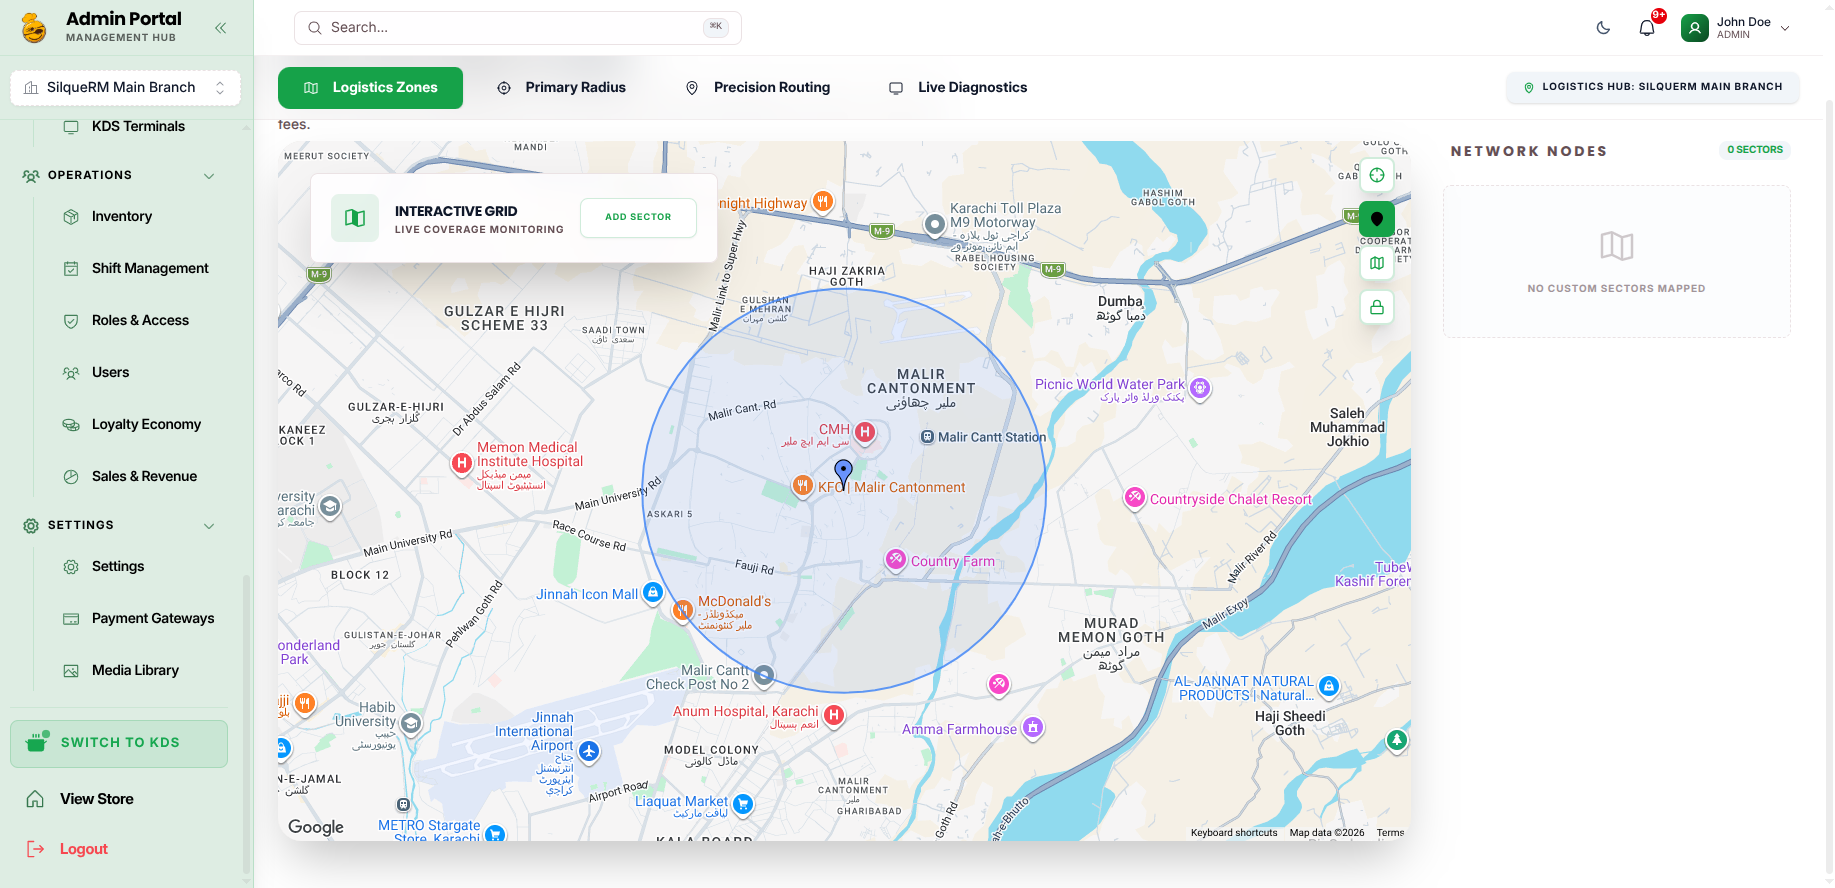1835x888 pixels.
Task: Click the 0 Sectors badge
Action: pos(1755,150)
